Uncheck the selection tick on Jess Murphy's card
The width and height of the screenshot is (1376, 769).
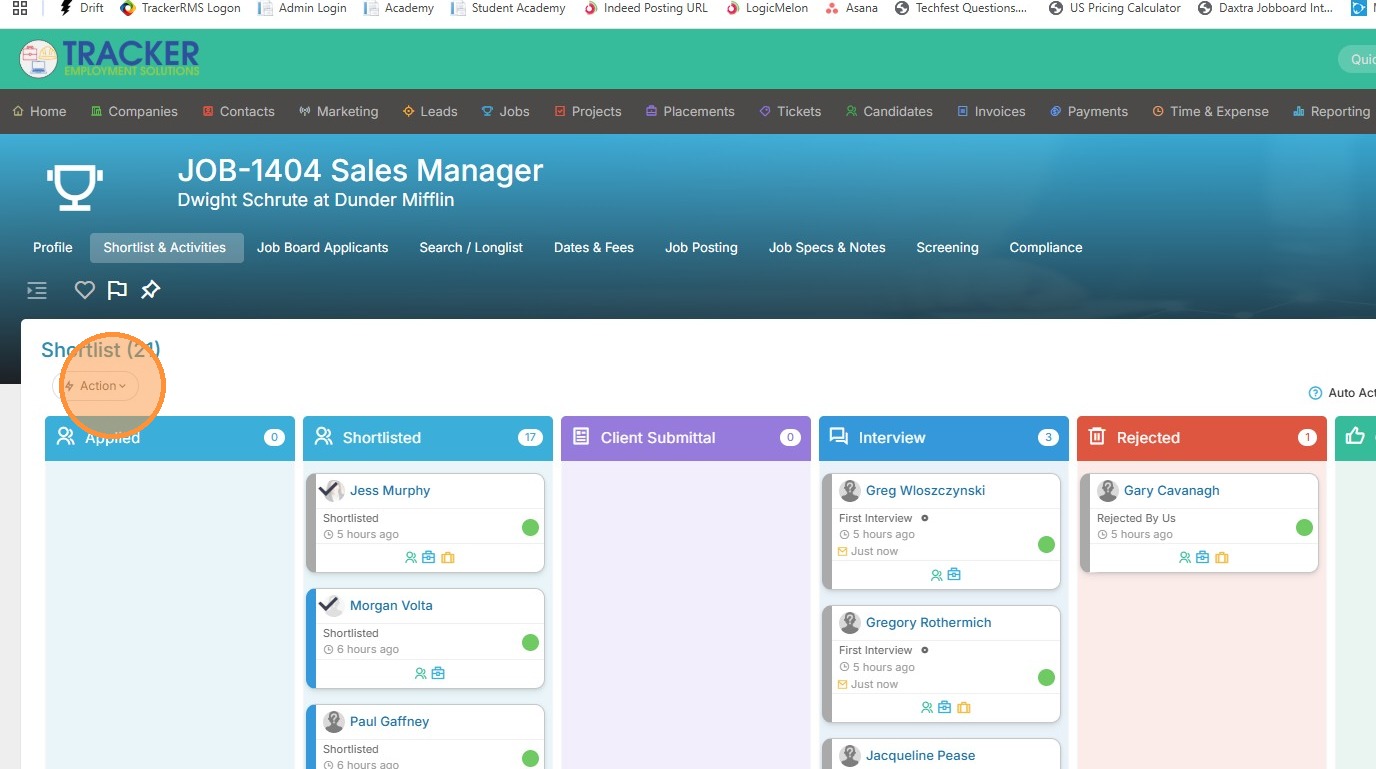pyautogui.click(x=331, y=490)
